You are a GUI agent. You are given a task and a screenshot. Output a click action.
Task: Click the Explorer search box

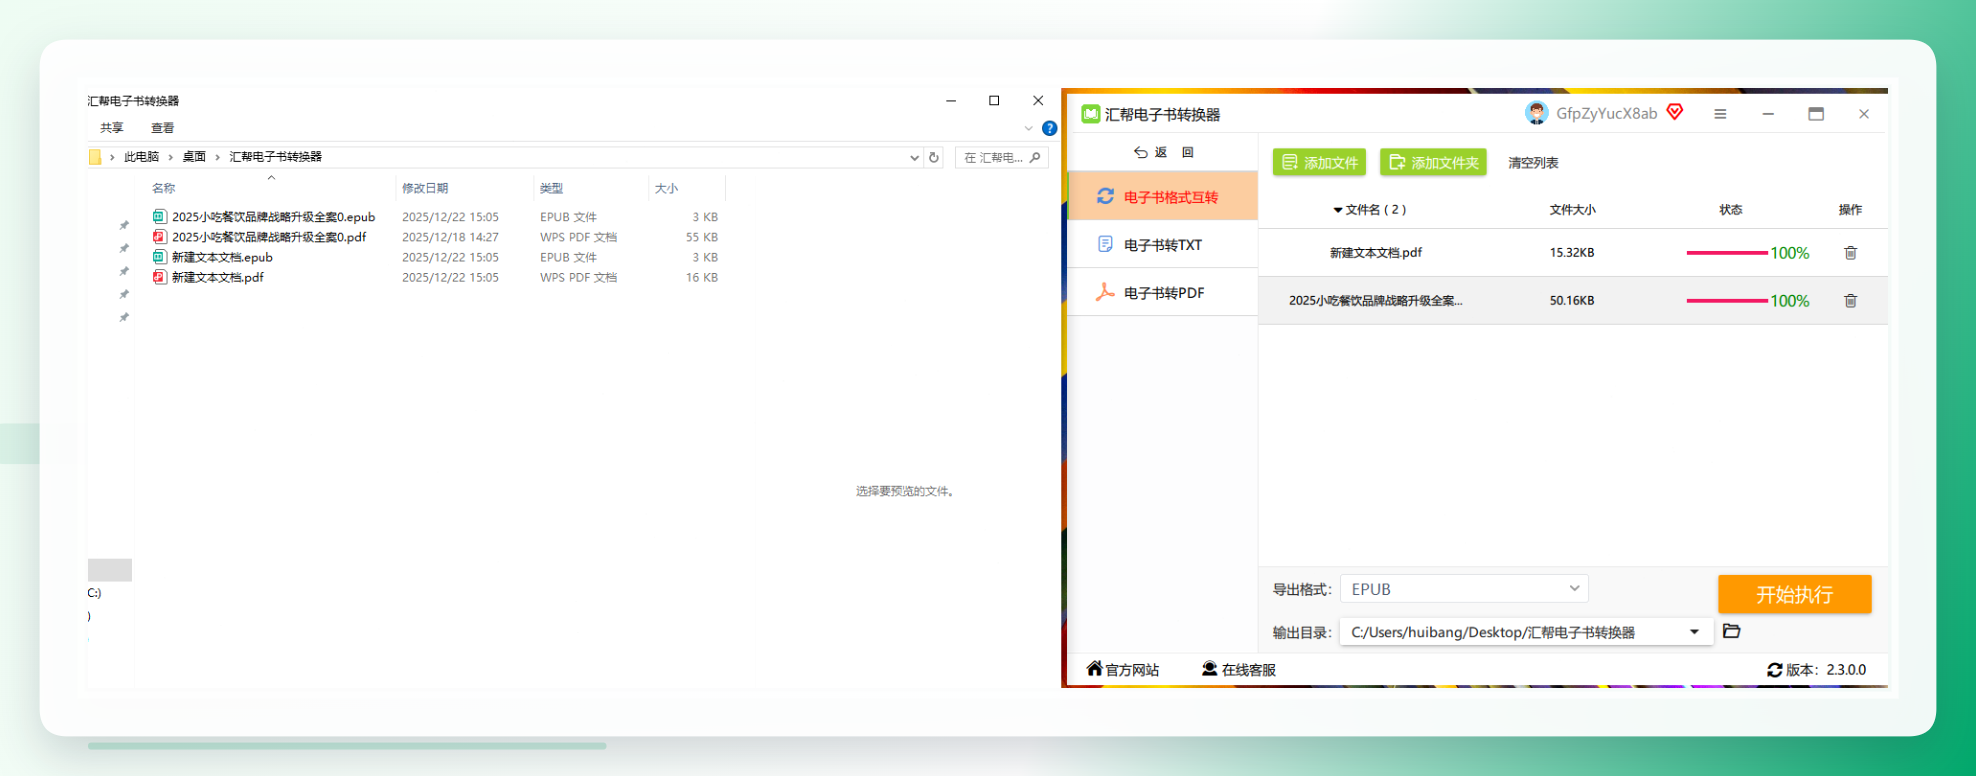(1001, 157)
